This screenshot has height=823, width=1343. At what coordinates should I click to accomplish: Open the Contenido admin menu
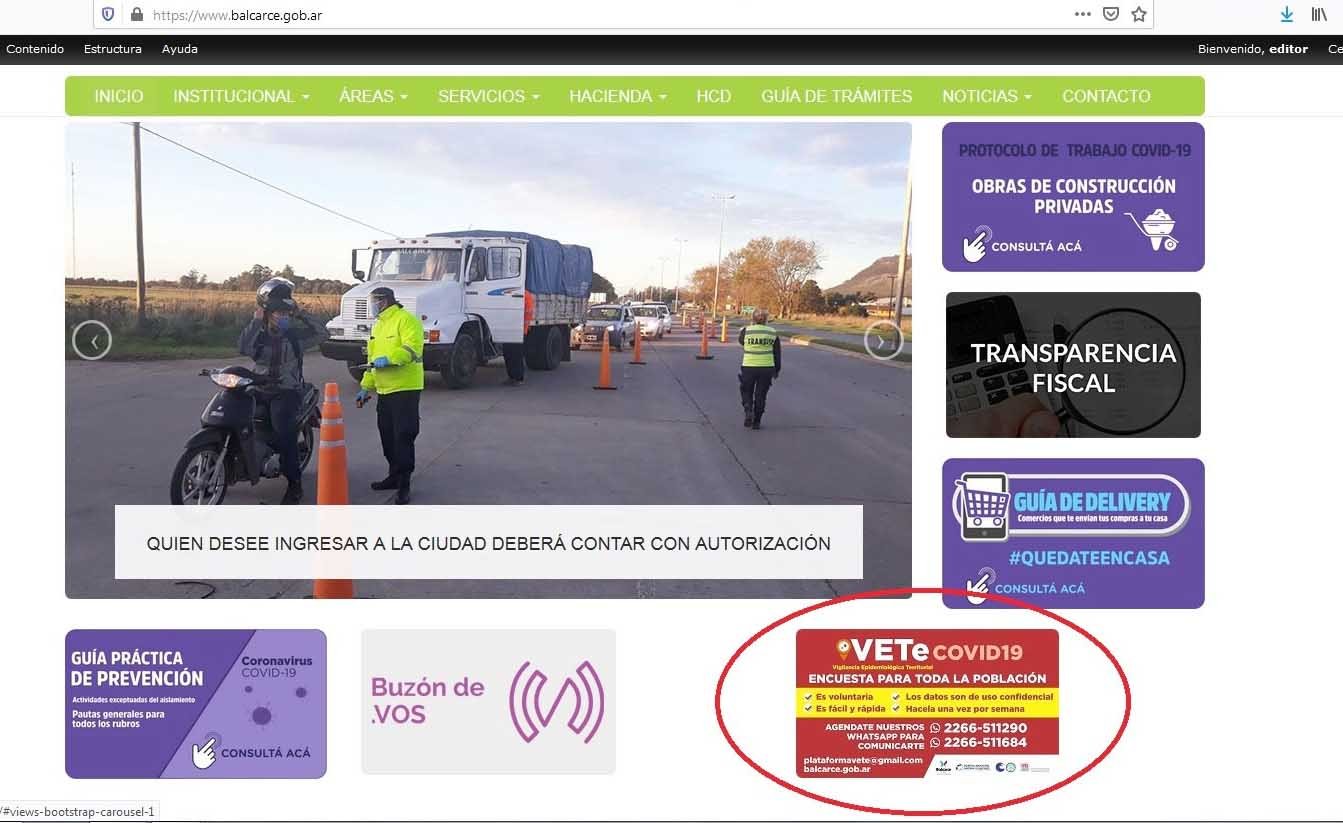pos(35,49)
